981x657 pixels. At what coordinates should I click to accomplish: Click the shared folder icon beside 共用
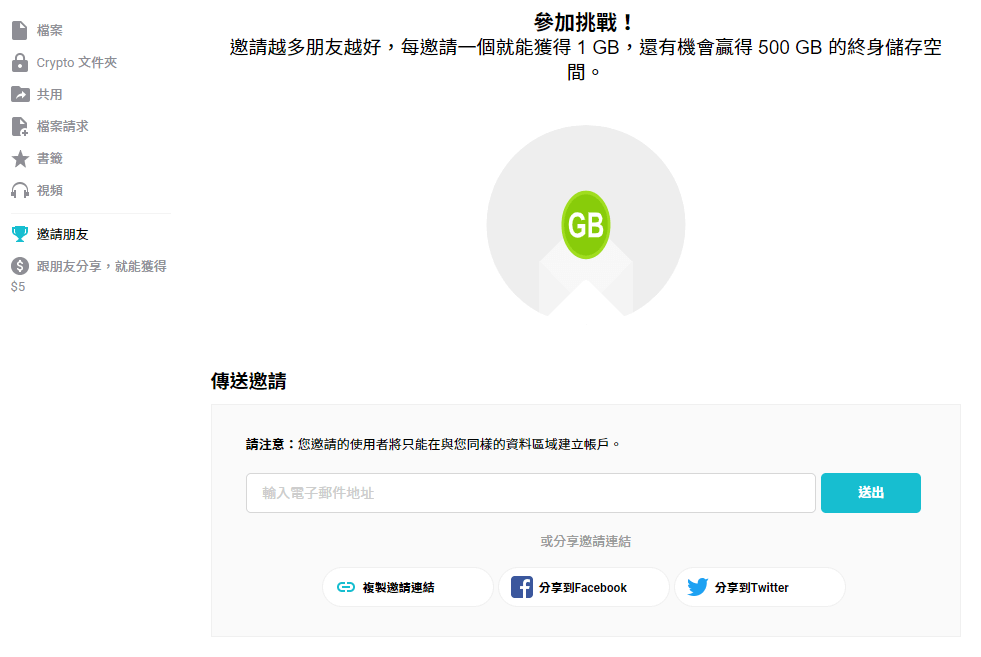pyautogui.click(x=20, y=94)
